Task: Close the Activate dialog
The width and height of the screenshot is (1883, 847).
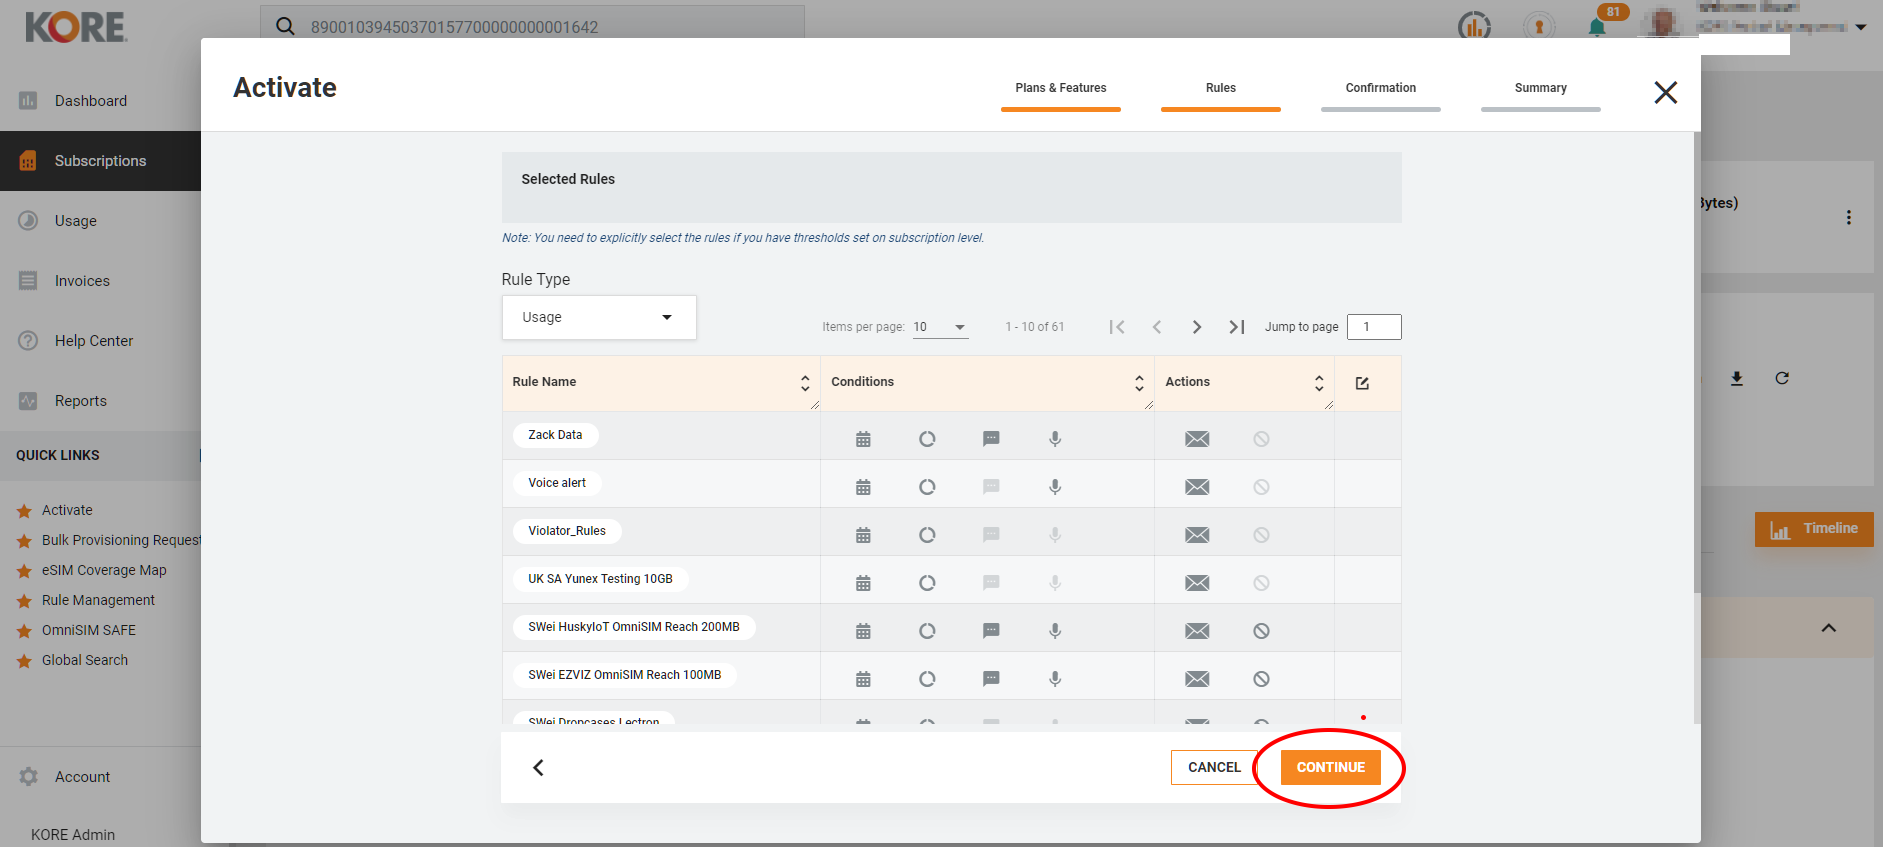Action: 1665,93
